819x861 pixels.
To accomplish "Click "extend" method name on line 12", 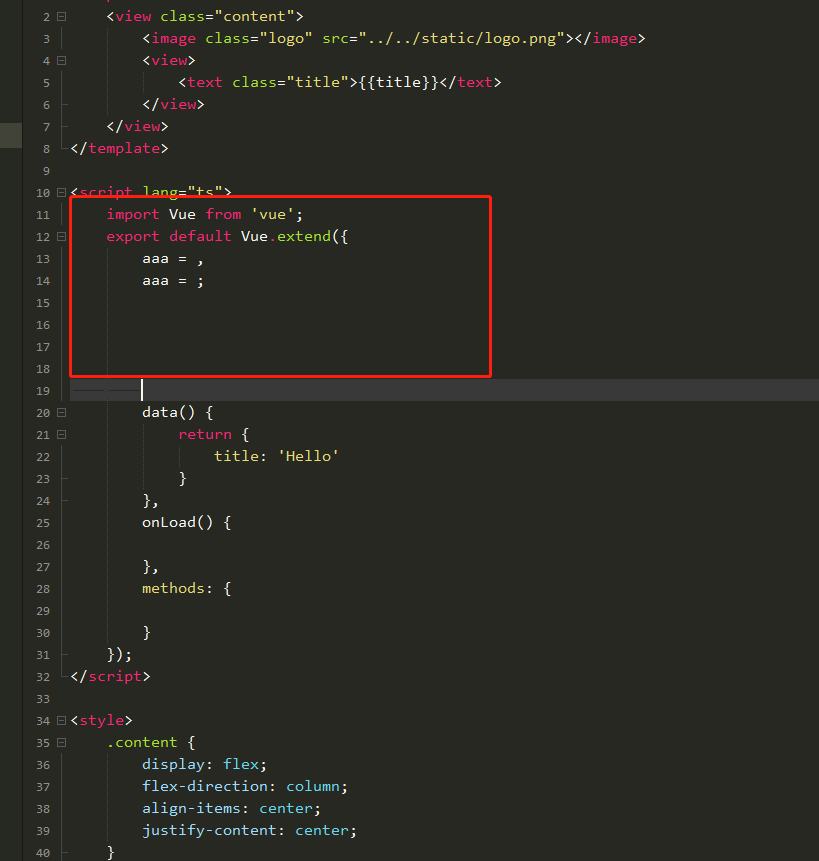I will point(304,237).
